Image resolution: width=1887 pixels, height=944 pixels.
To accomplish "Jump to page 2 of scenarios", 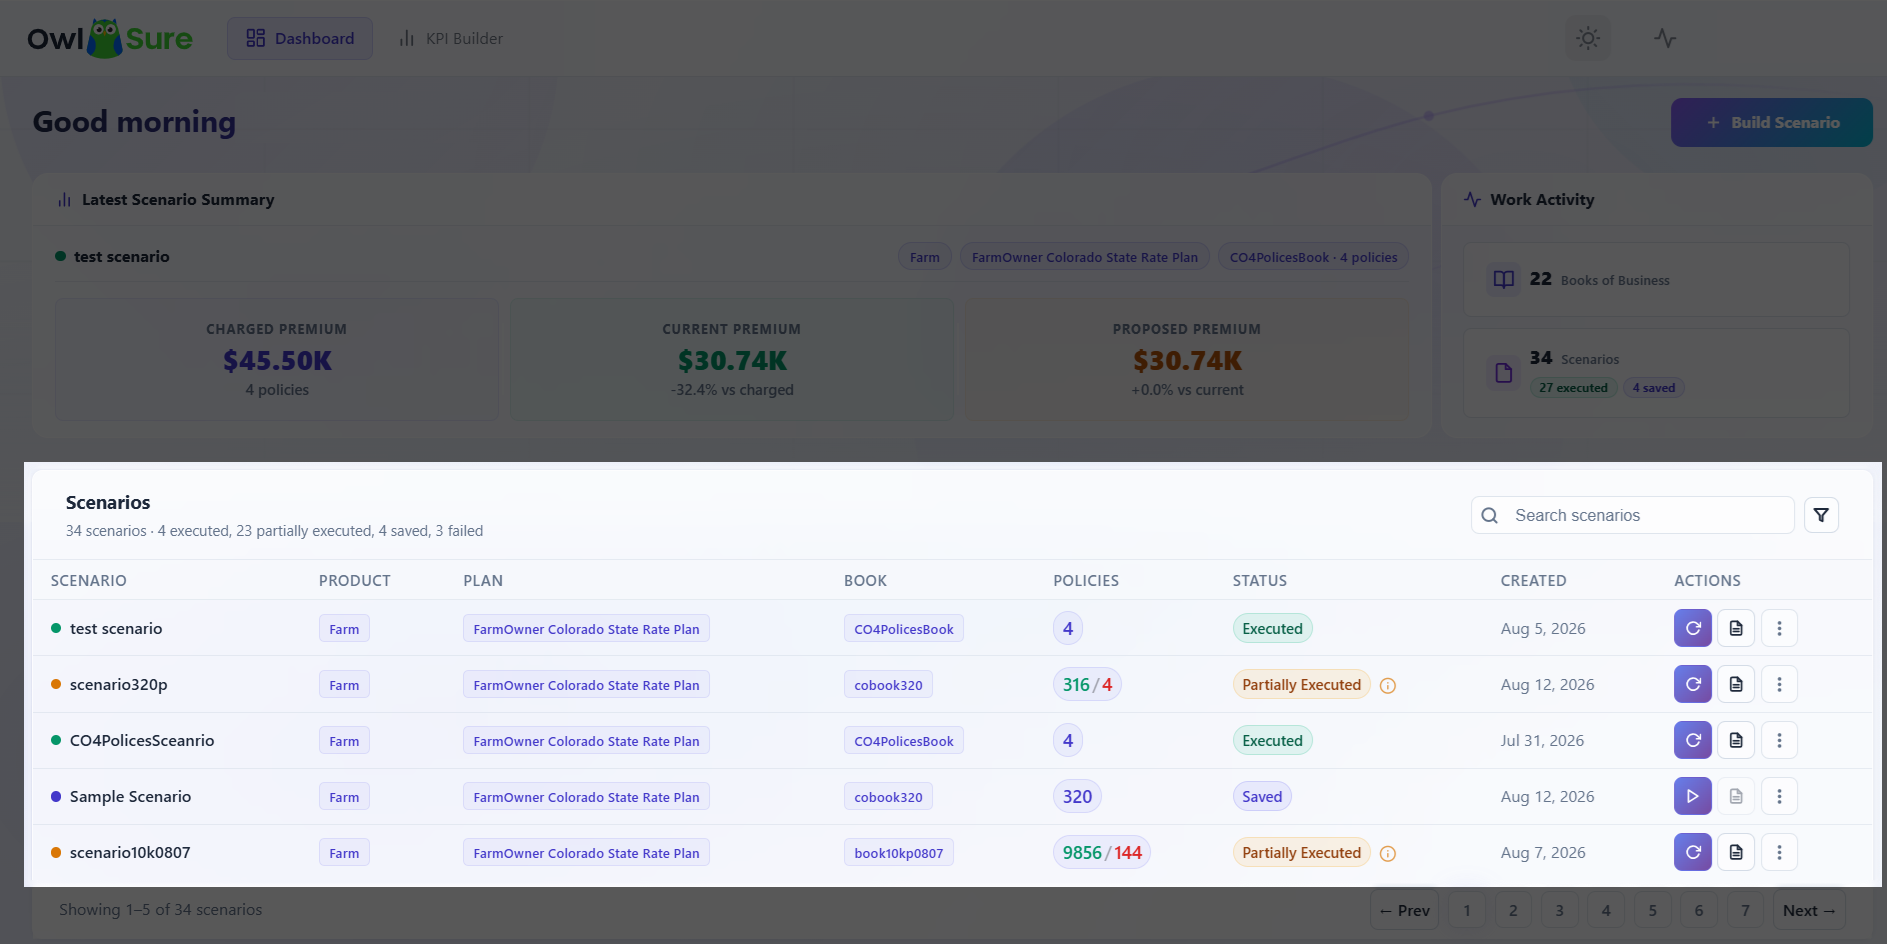I will [x=1513, y=910].
